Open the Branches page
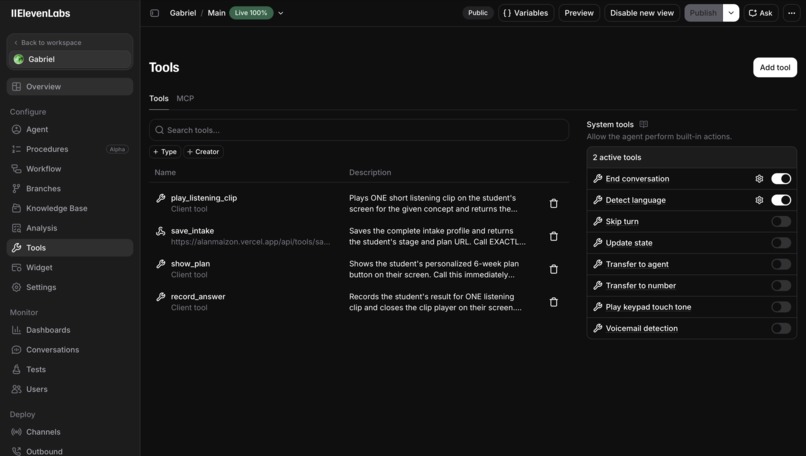 point(70,189)
